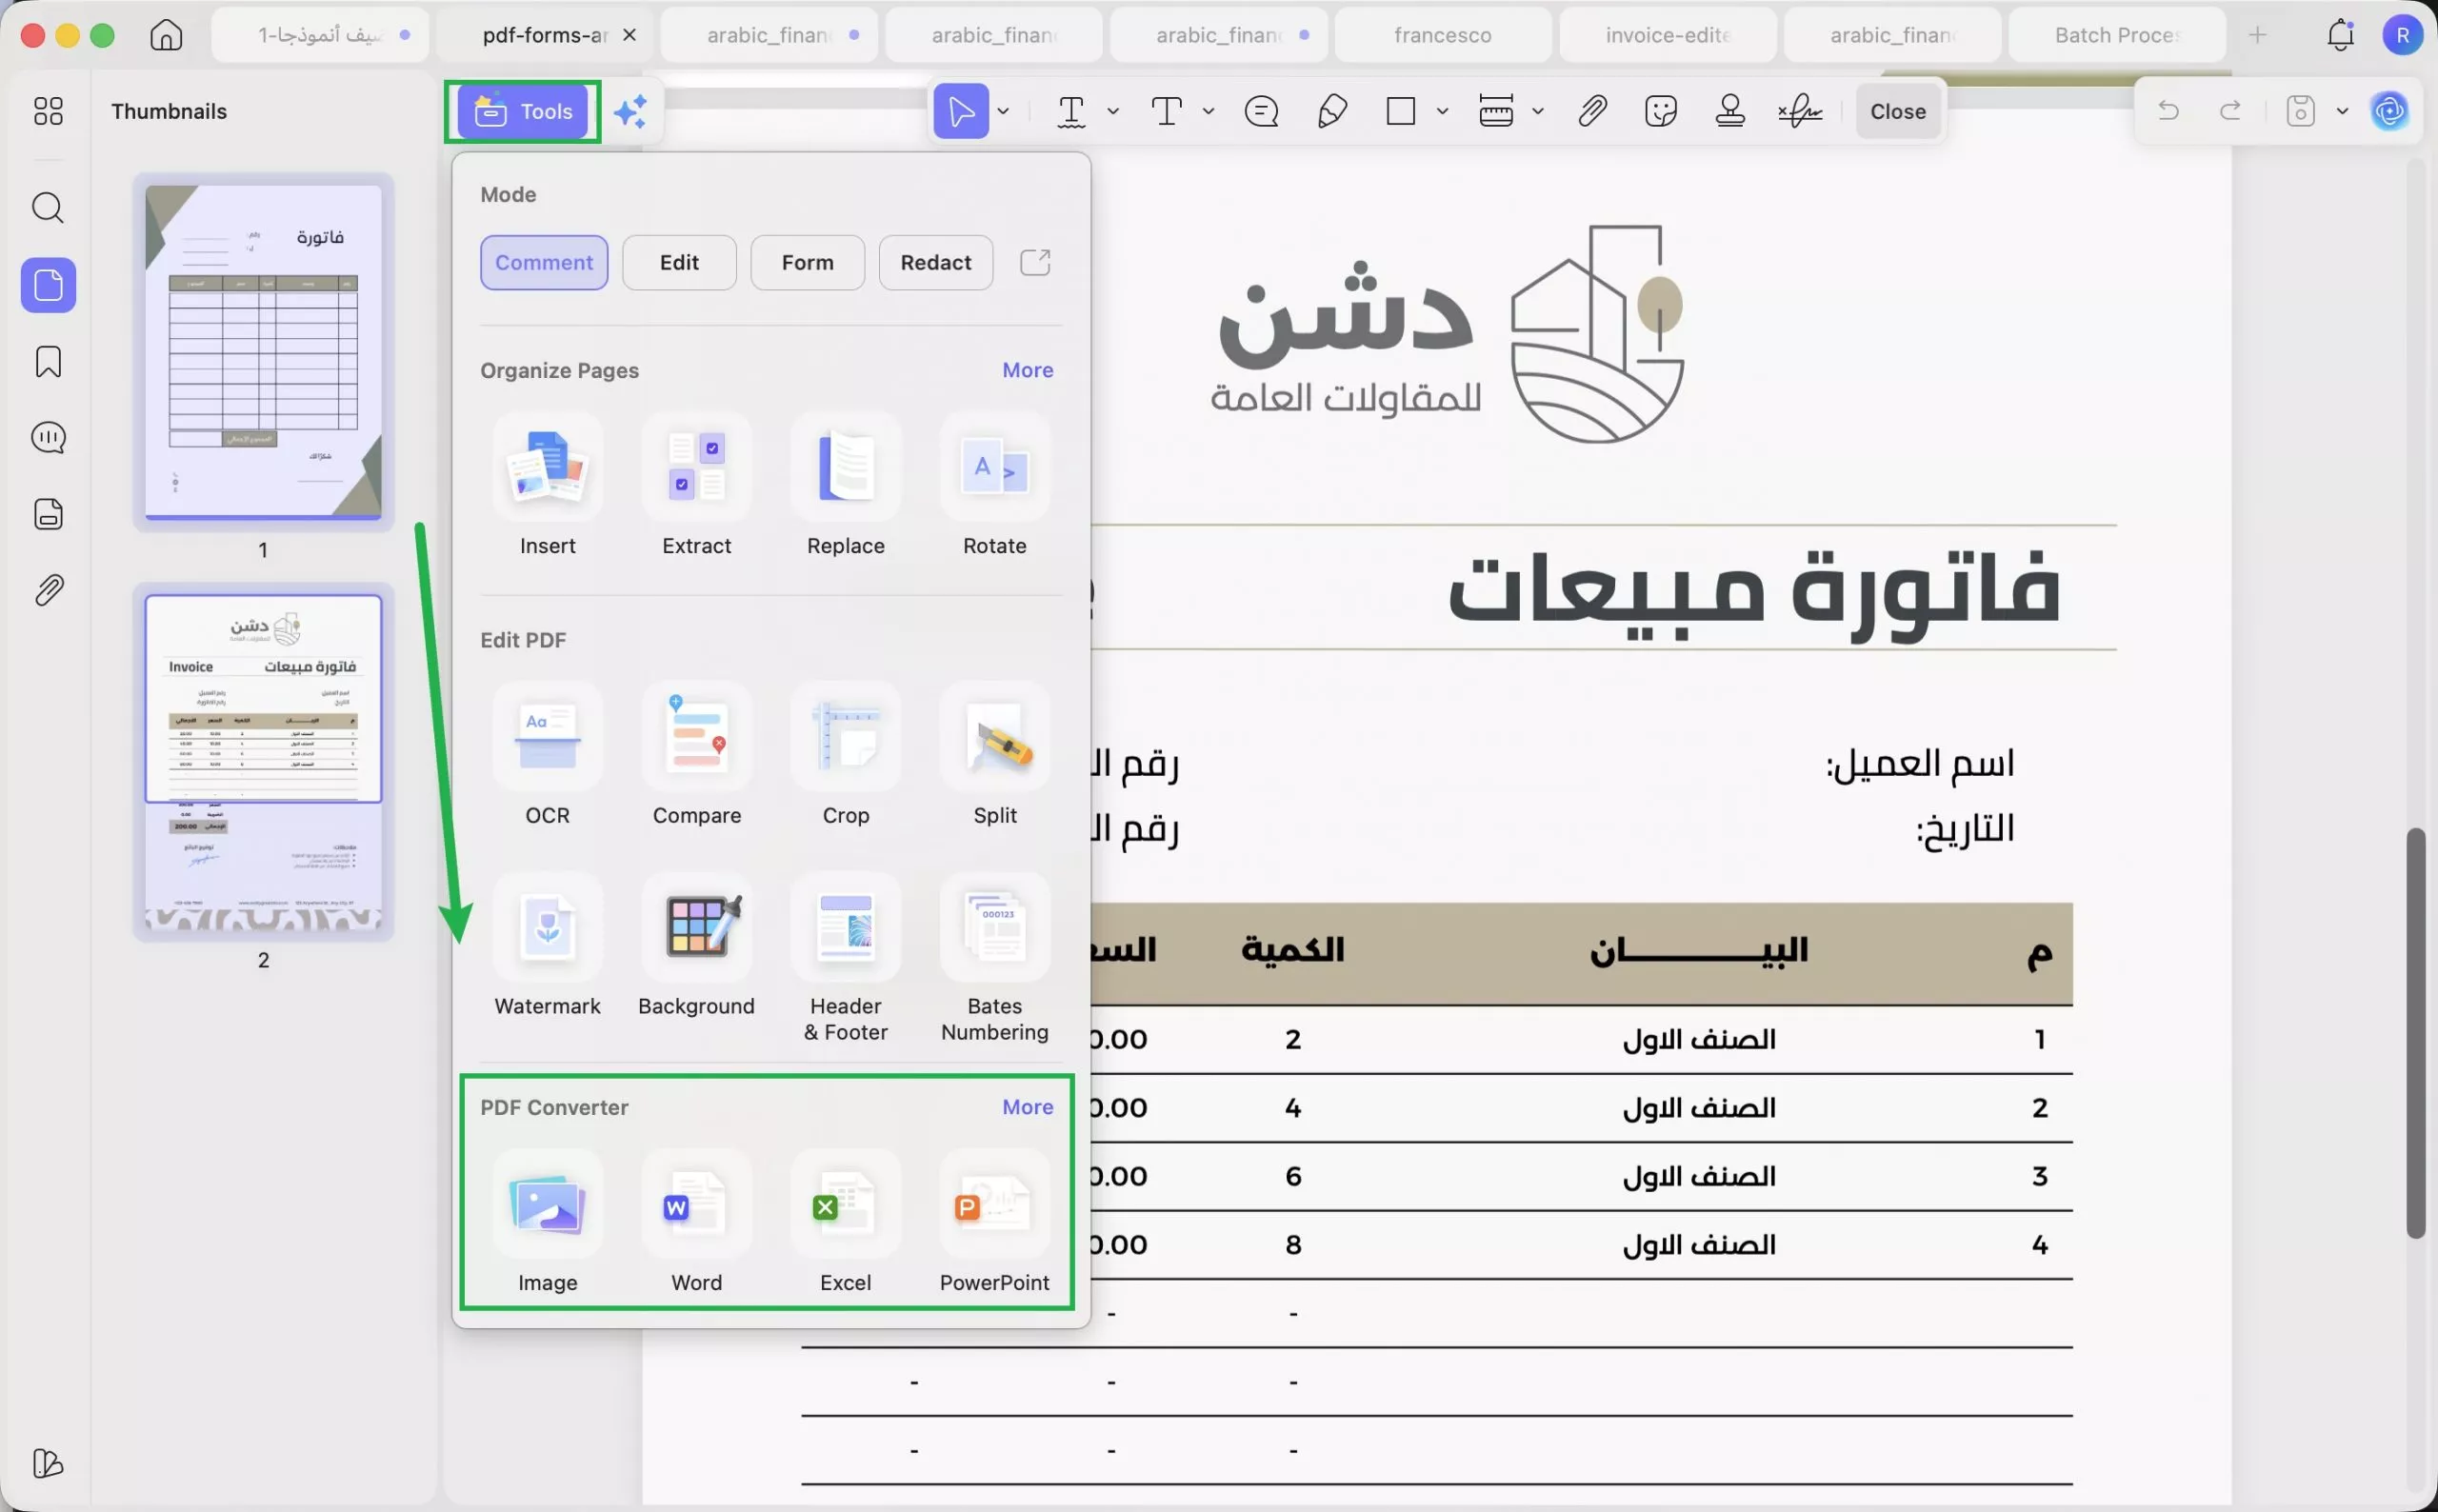Open the AI assistant sparkle icon
The image size is (2438, 1512).
pos(631,111)
